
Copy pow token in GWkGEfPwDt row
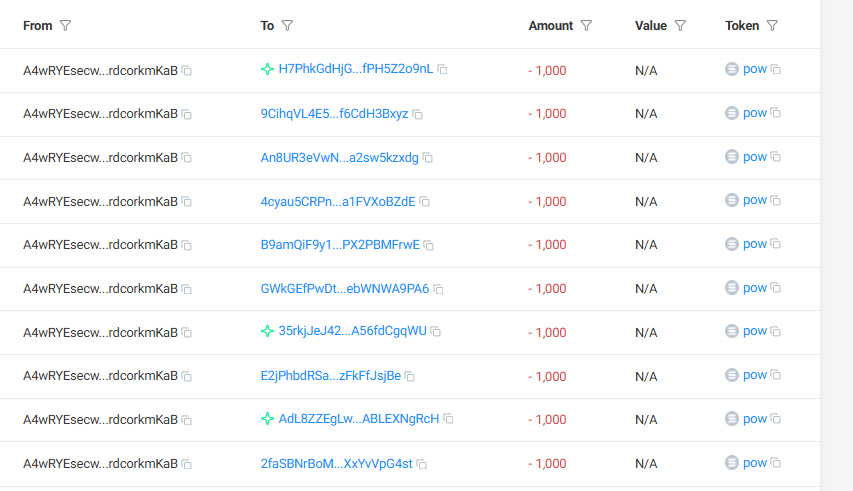point(776,288)
